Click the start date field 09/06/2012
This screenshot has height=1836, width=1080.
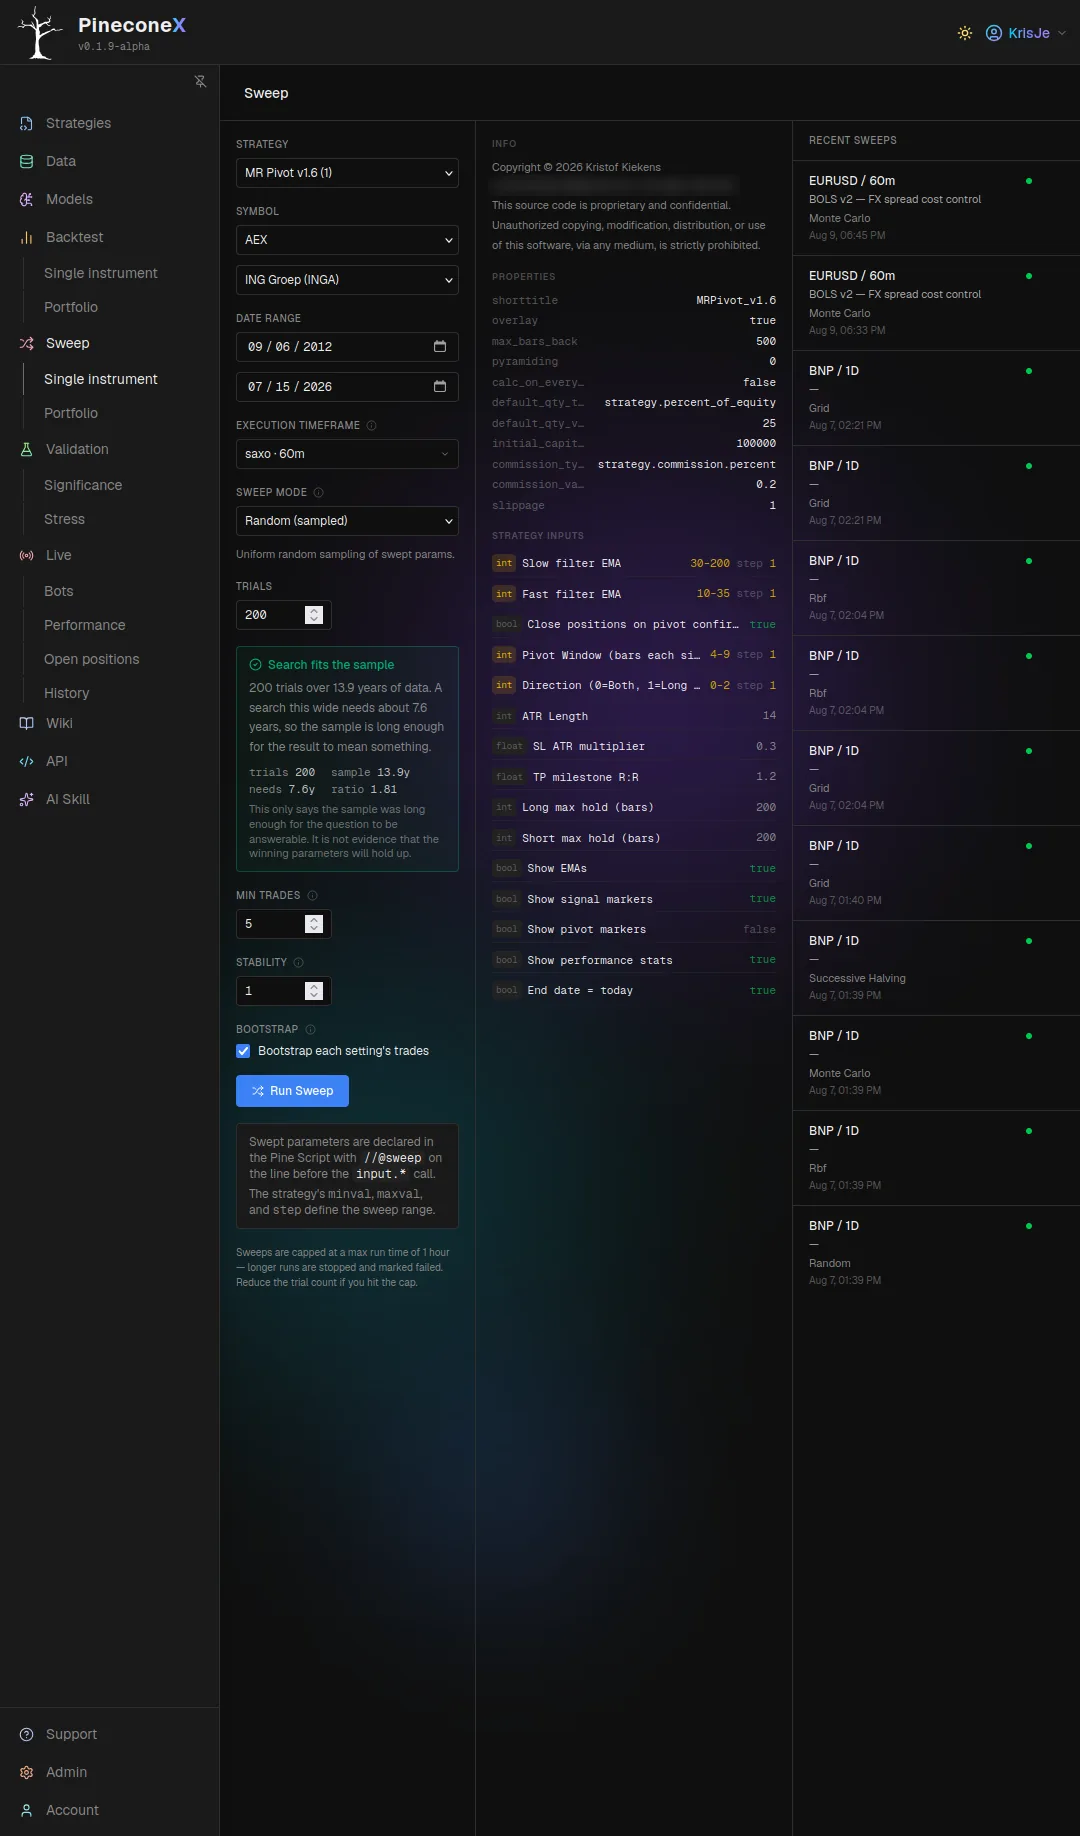pos(347,347)
